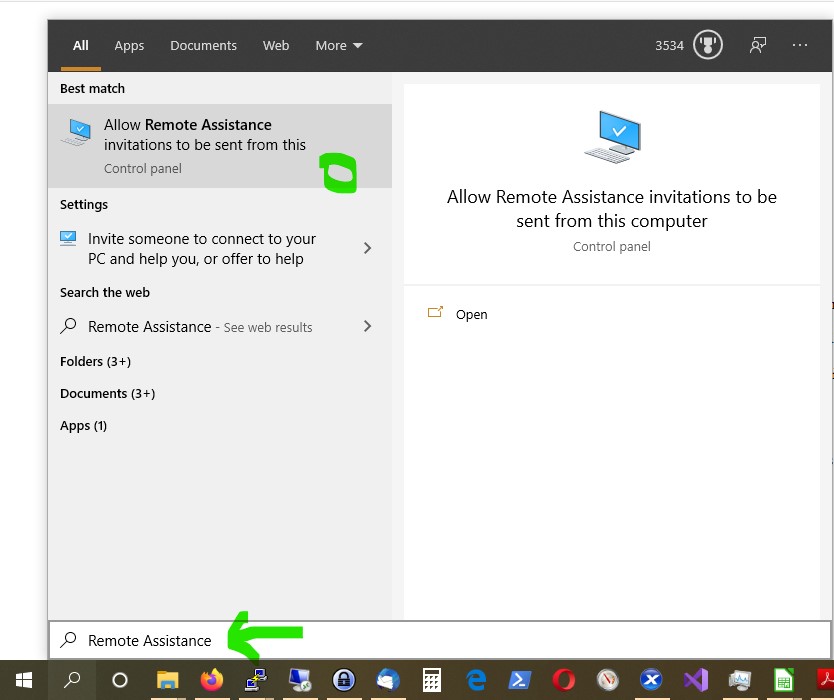
Task: Switch to the All search tab
Action: [x=81, y=46]
